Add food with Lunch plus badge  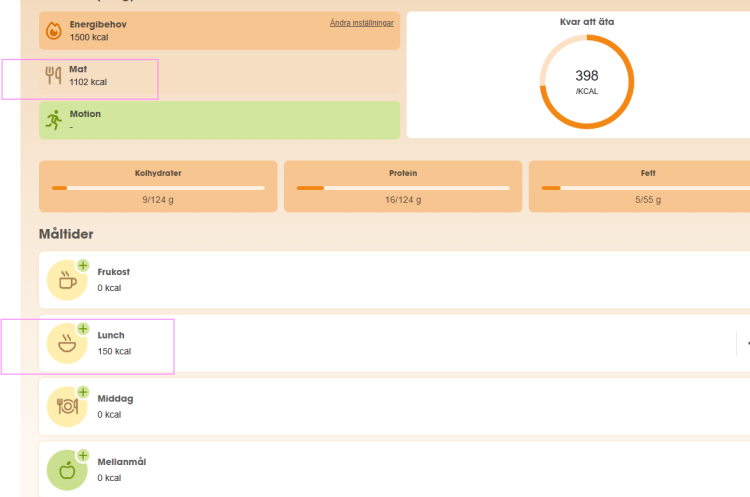click(82, 329)
